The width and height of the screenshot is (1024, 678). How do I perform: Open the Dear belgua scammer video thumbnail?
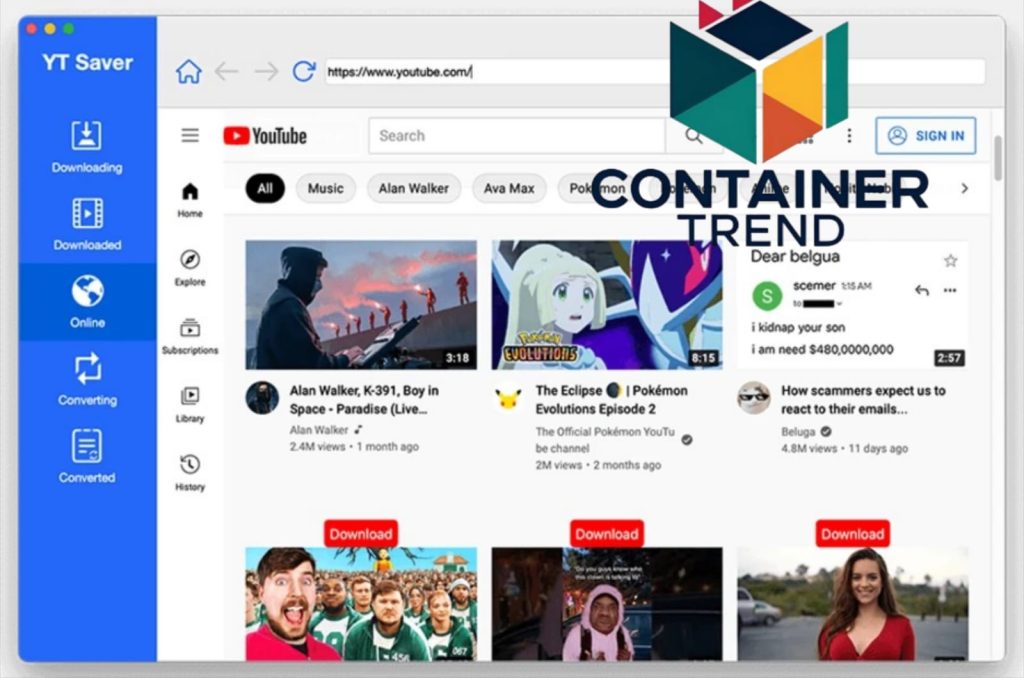[x=852, y=305]
